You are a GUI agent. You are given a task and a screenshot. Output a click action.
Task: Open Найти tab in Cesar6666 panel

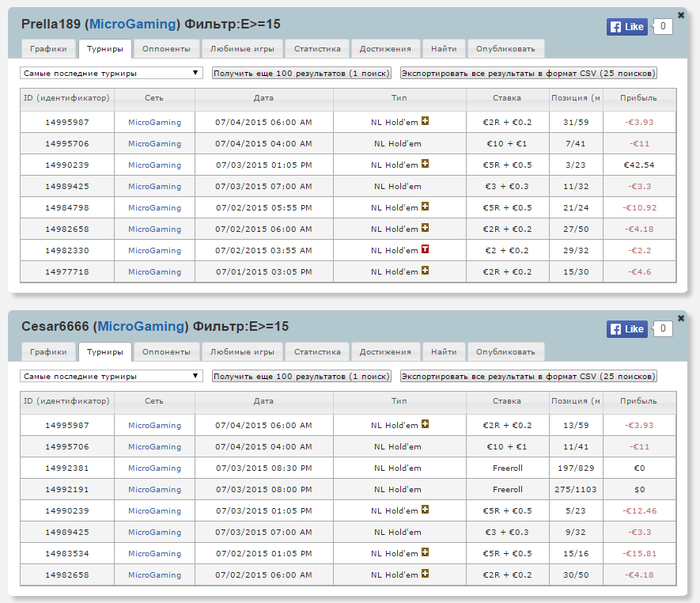[444, 352]
